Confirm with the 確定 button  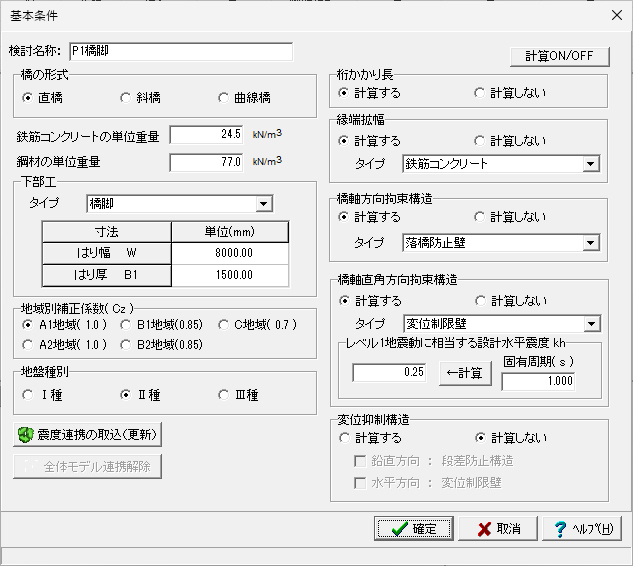click(414, 529)
